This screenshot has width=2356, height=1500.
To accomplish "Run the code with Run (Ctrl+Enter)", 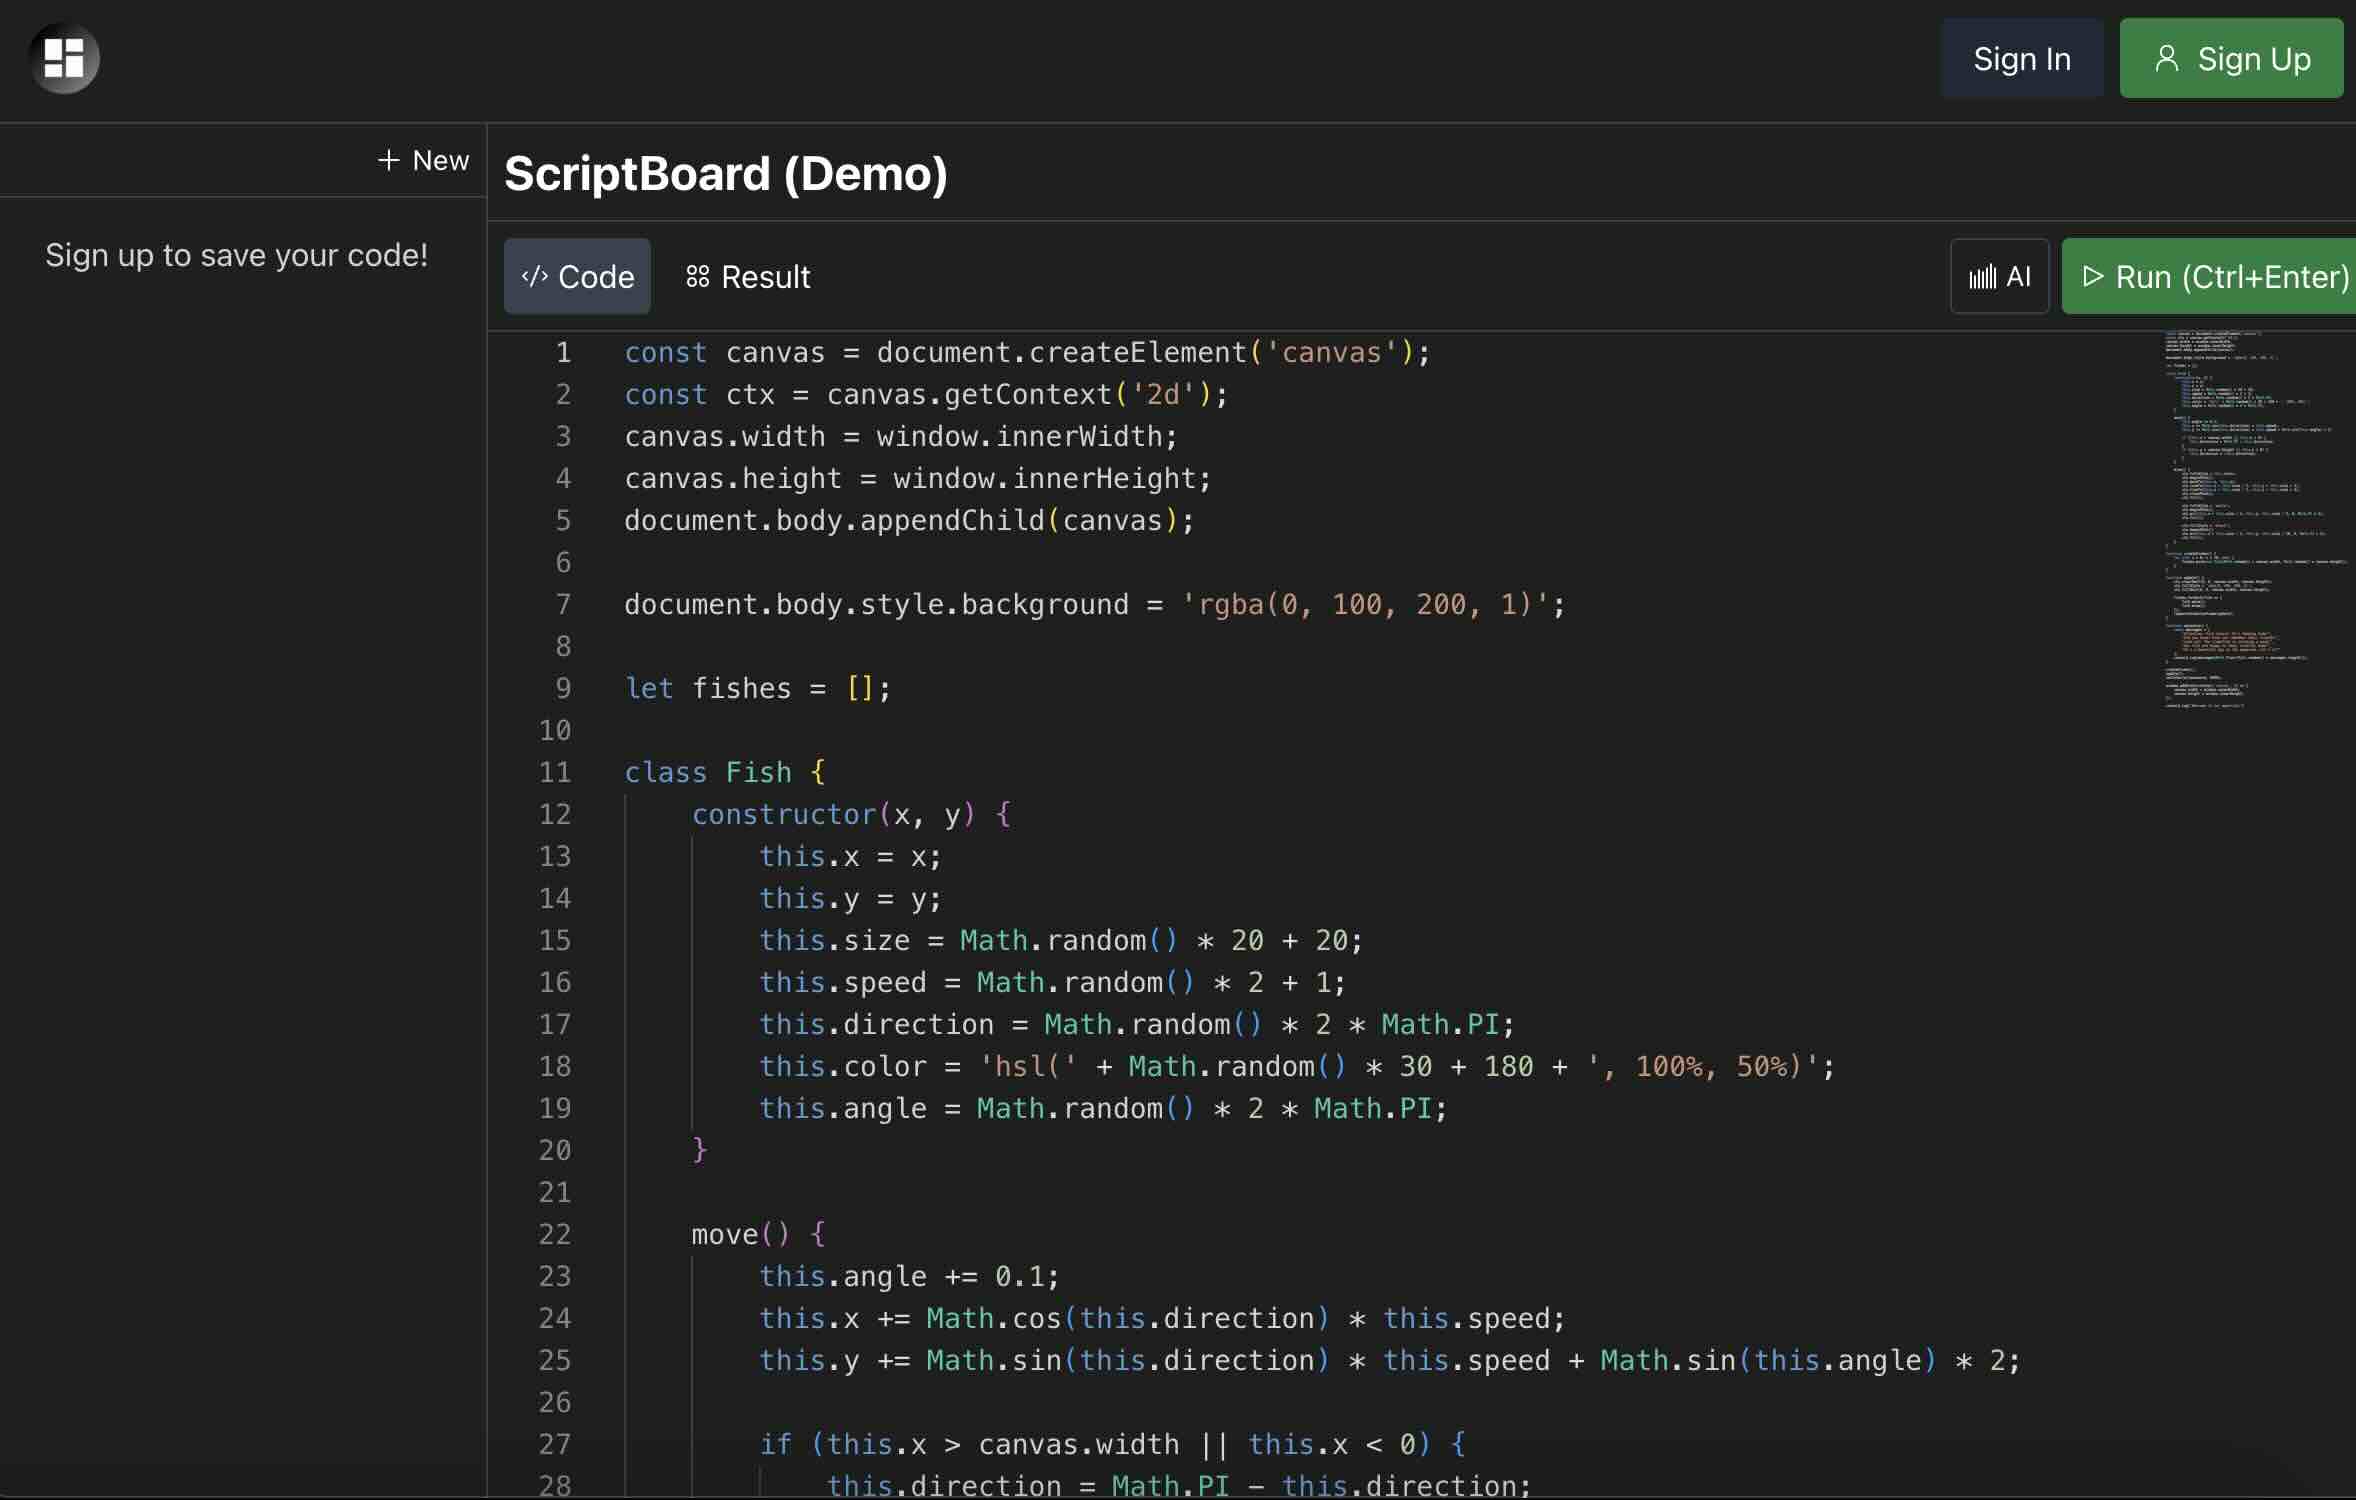I will point(2208,276).
